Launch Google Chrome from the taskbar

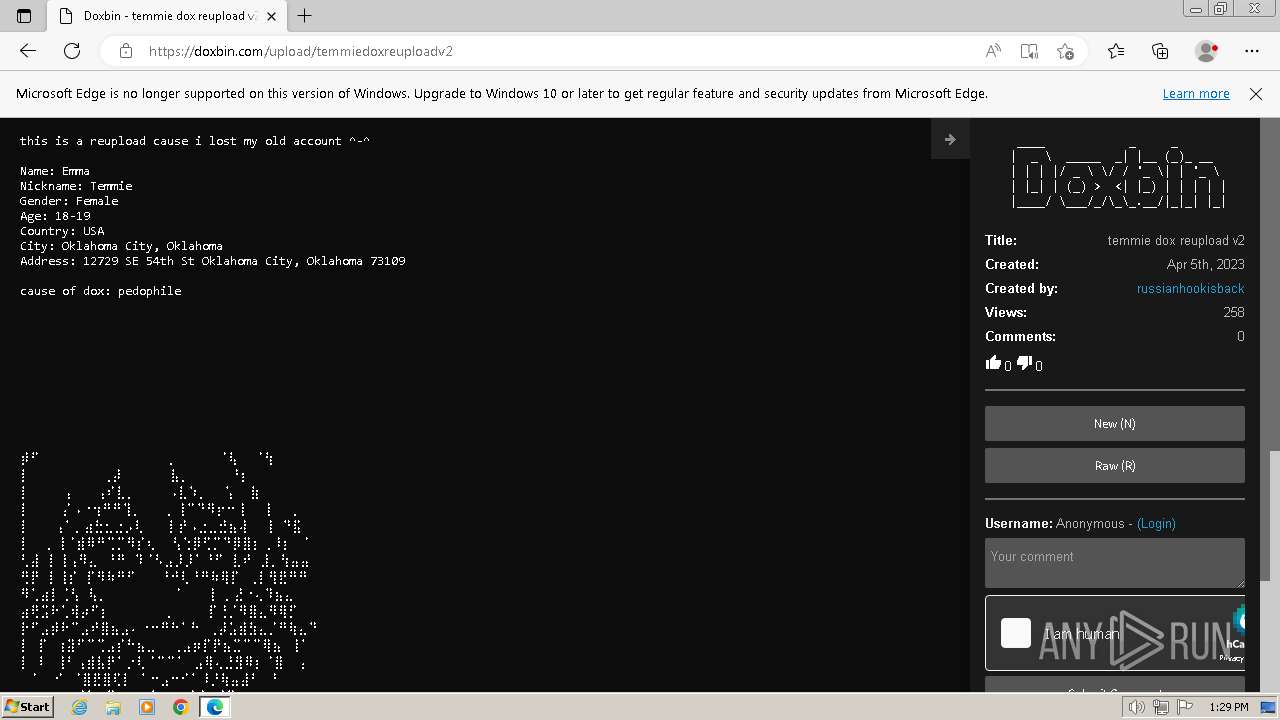coord(180,707)
